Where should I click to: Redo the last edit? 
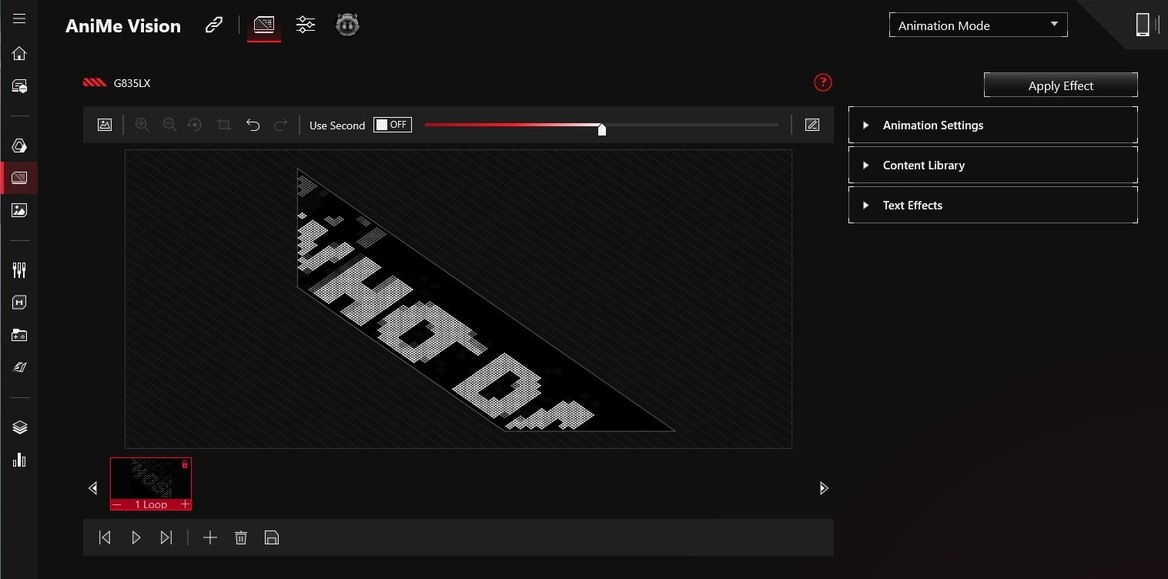tap(280, 125)
